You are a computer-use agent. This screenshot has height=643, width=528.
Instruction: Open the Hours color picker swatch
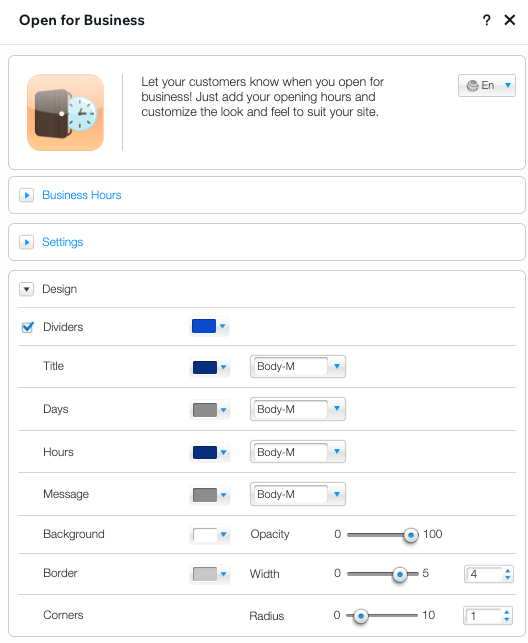(209, 452)
